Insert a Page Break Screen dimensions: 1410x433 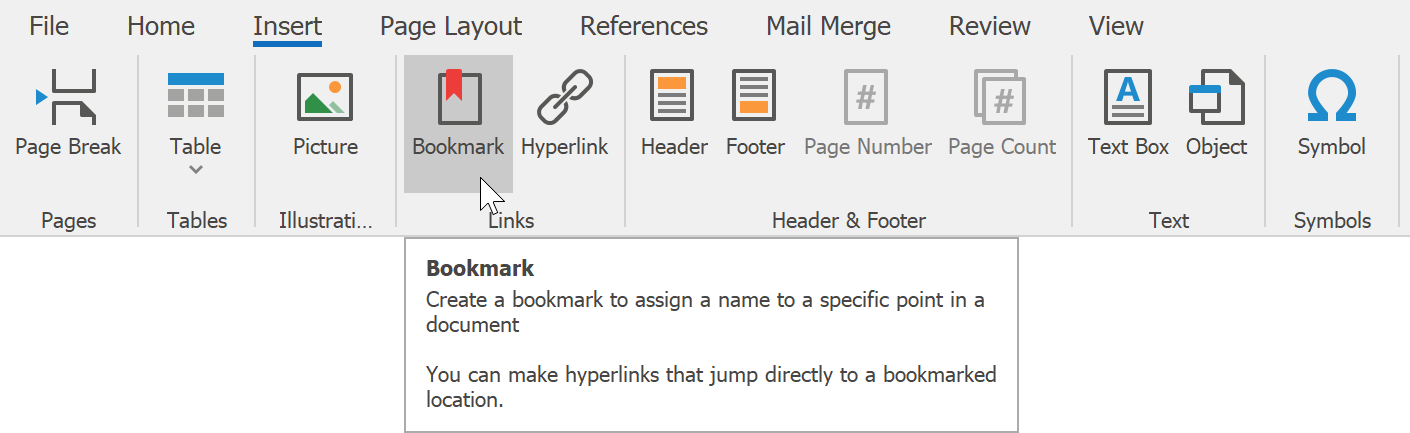point(67,114)
